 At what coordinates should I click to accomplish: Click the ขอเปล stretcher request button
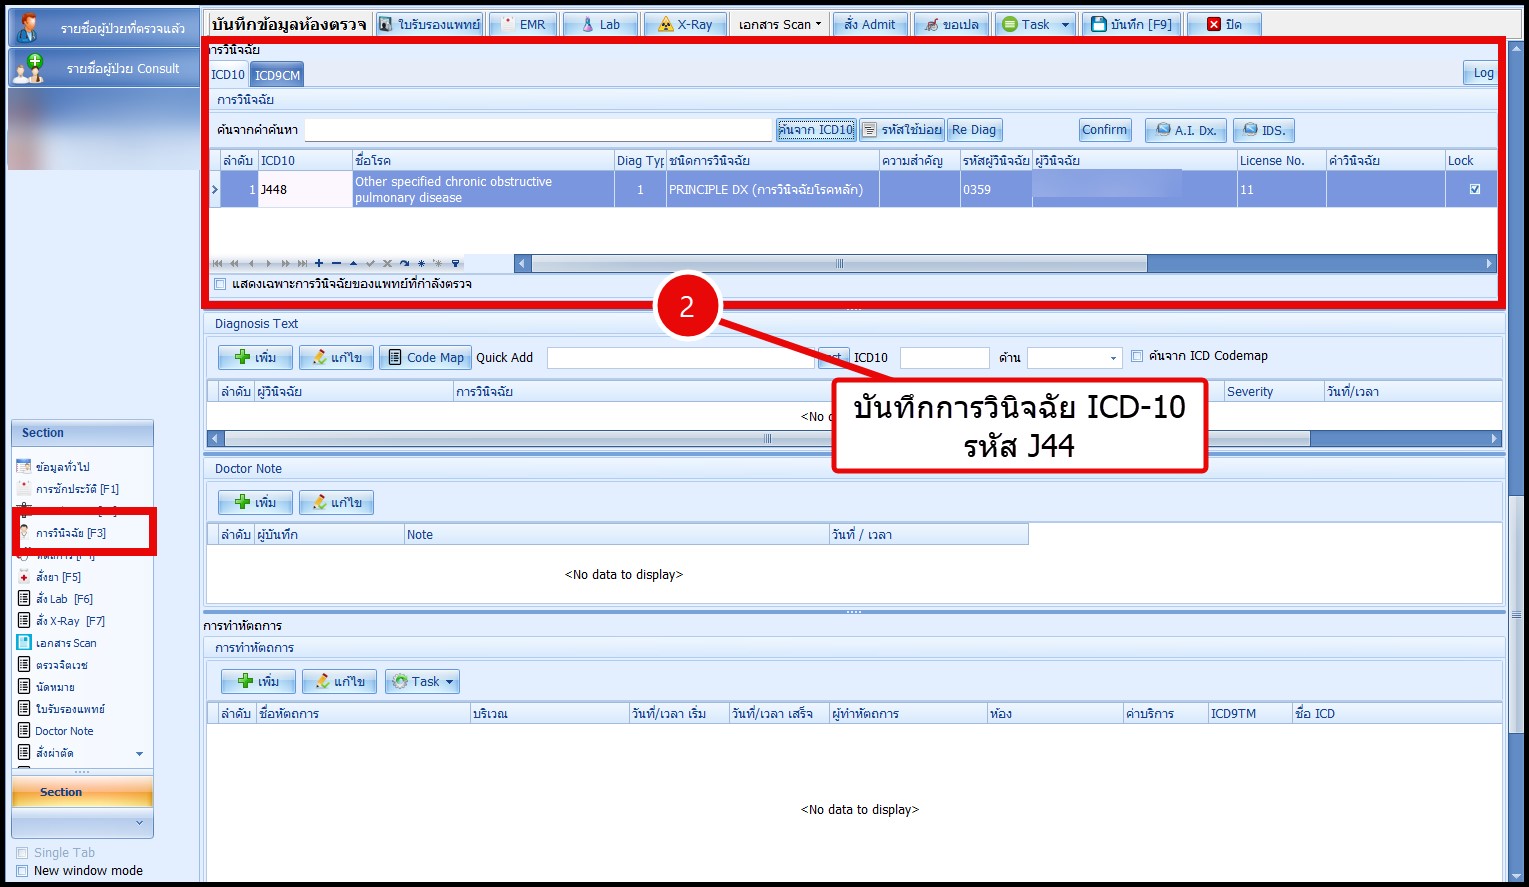(951, 24)
